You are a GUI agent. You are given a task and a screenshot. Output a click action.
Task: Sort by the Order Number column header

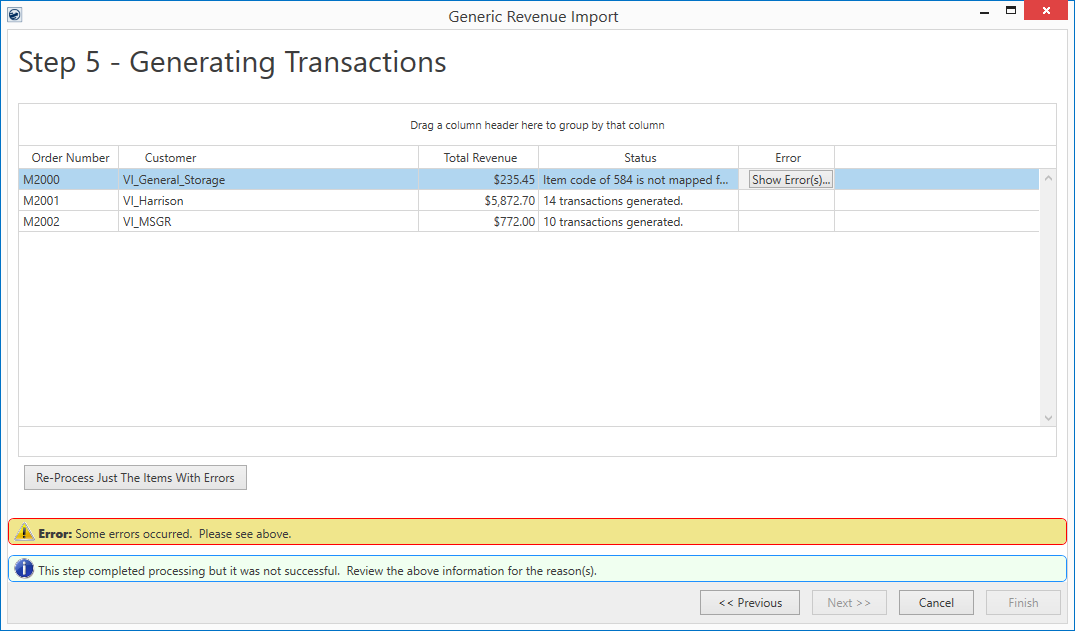(70, 158)
